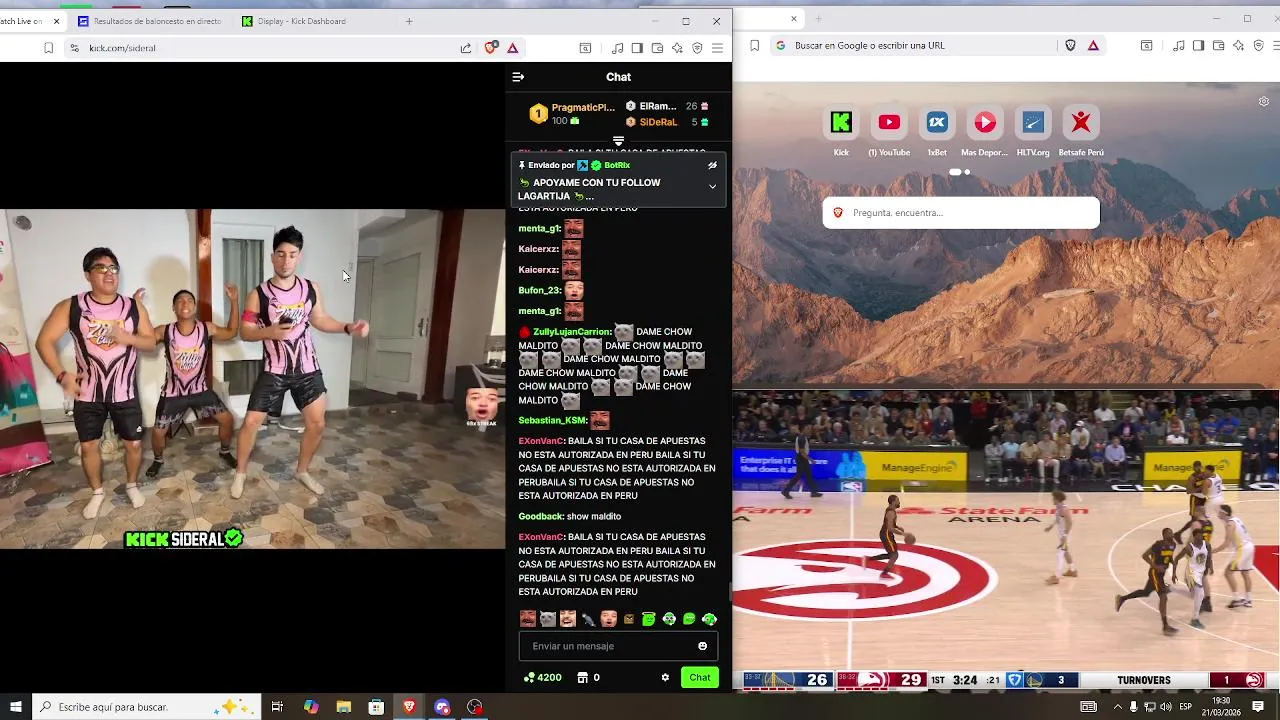
Task: Click the Bufon_23 username in chat
Action: point(539,290)
